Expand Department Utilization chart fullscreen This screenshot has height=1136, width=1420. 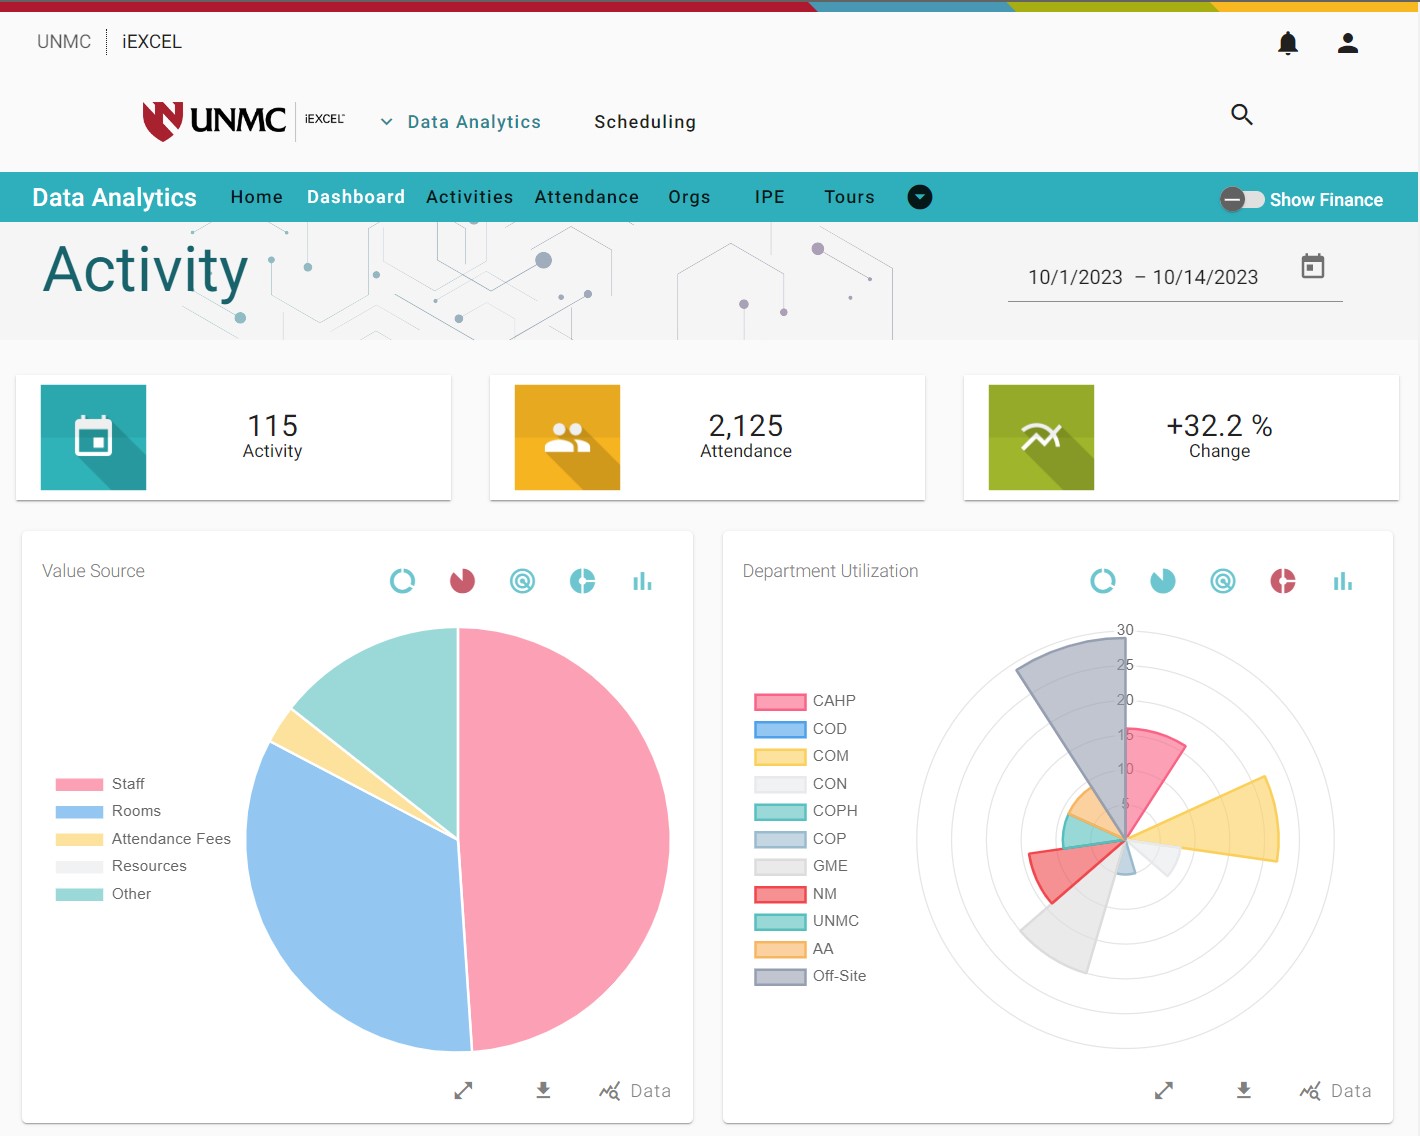point(1163,1090)
